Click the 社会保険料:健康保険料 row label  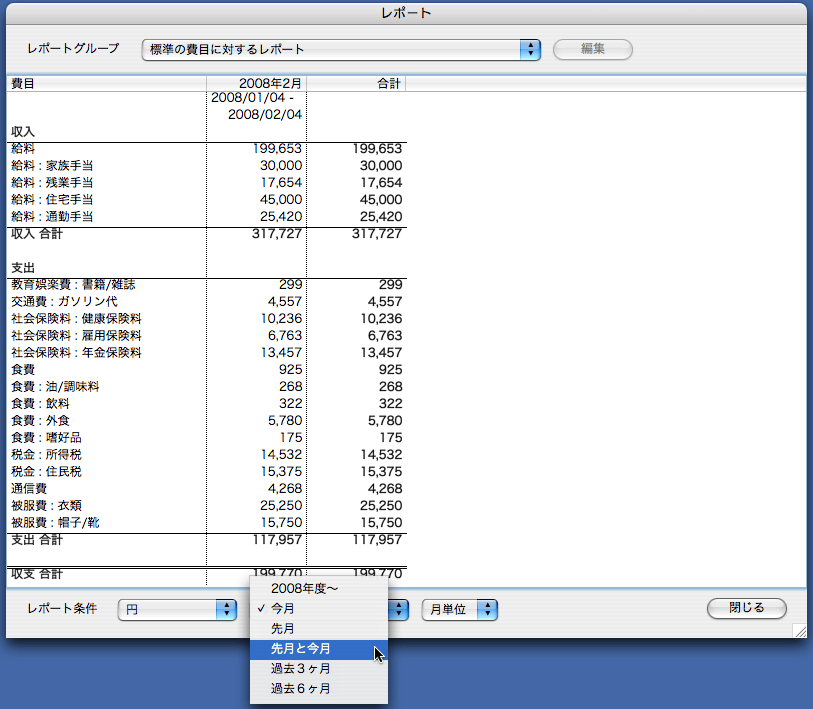[76, 319]
